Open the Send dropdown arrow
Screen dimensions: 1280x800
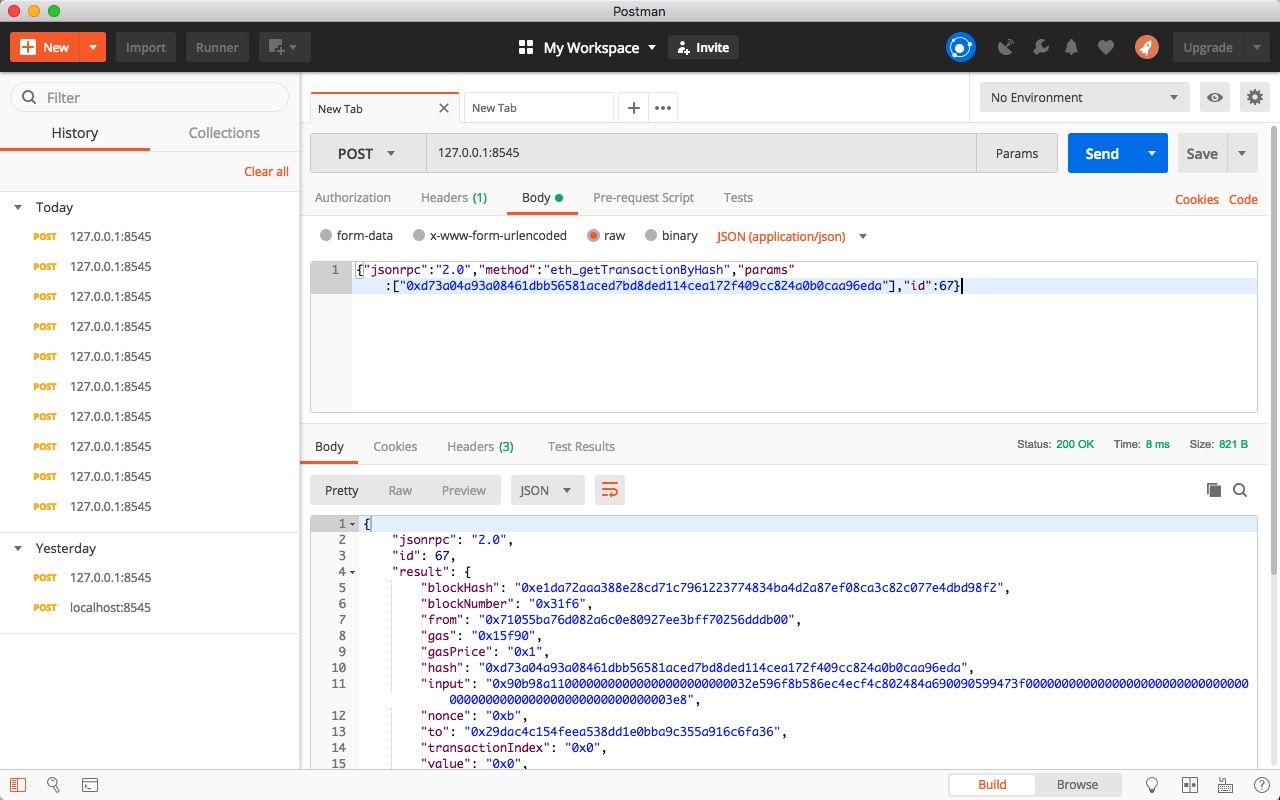coord(1152,153)
